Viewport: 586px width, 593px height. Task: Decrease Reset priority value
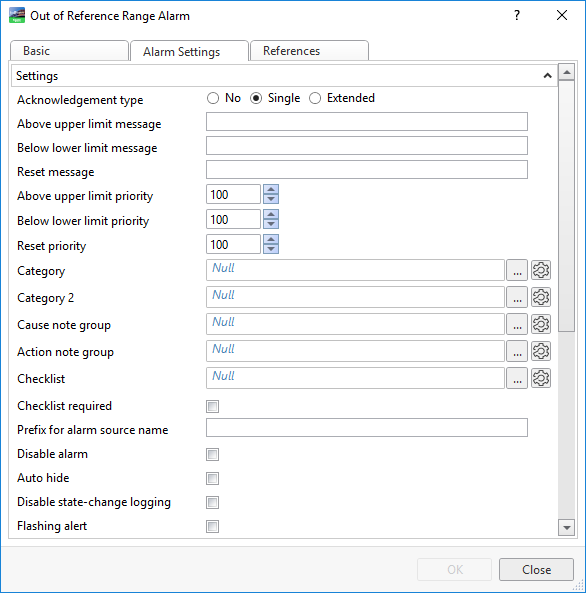pyautogui.click(x=271, y=249)
